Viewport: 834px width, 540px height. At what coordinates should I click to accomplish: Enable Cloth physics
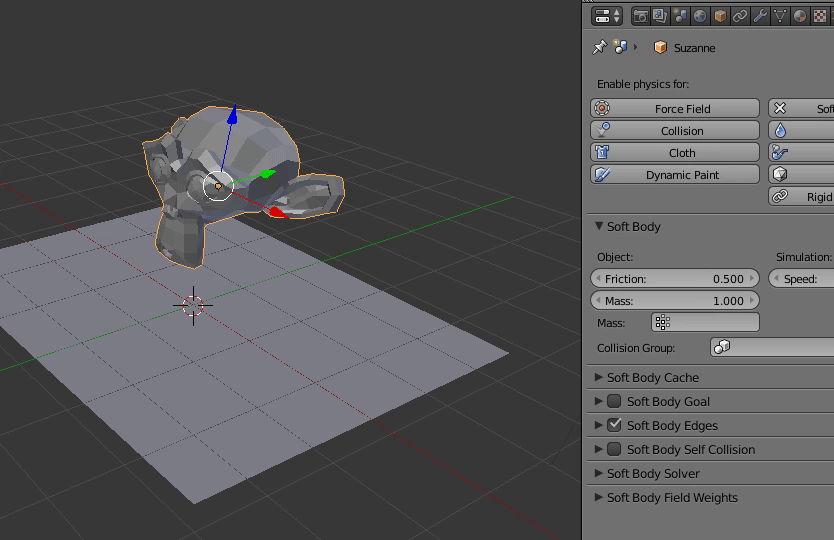(675, 153)
